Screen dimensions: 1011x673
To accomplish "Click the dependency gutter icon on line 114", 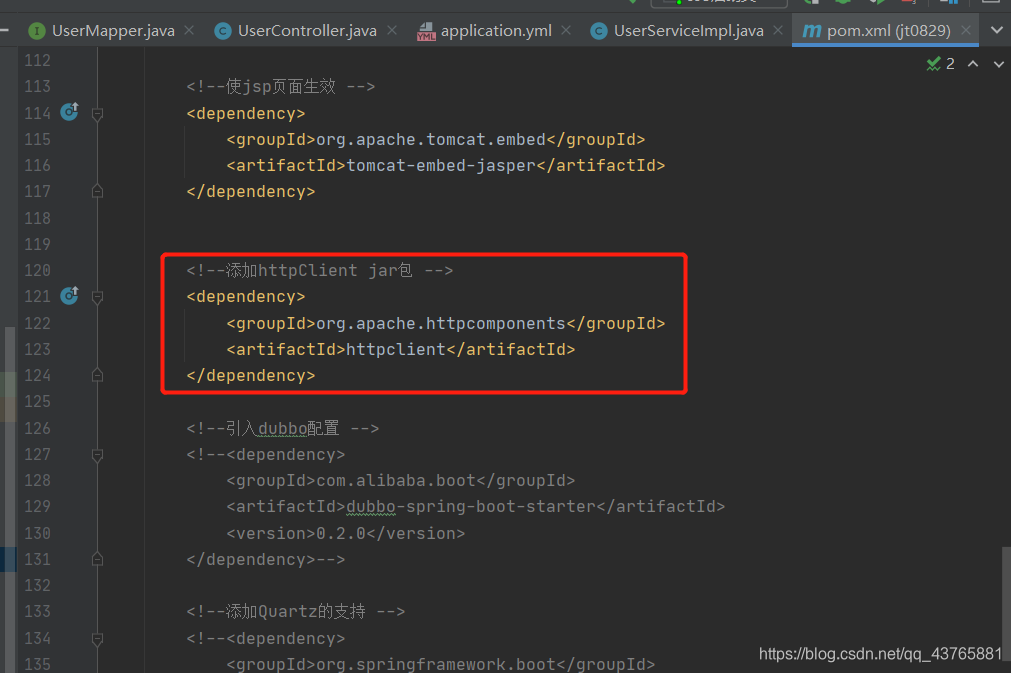I will (x=70, y=112).
